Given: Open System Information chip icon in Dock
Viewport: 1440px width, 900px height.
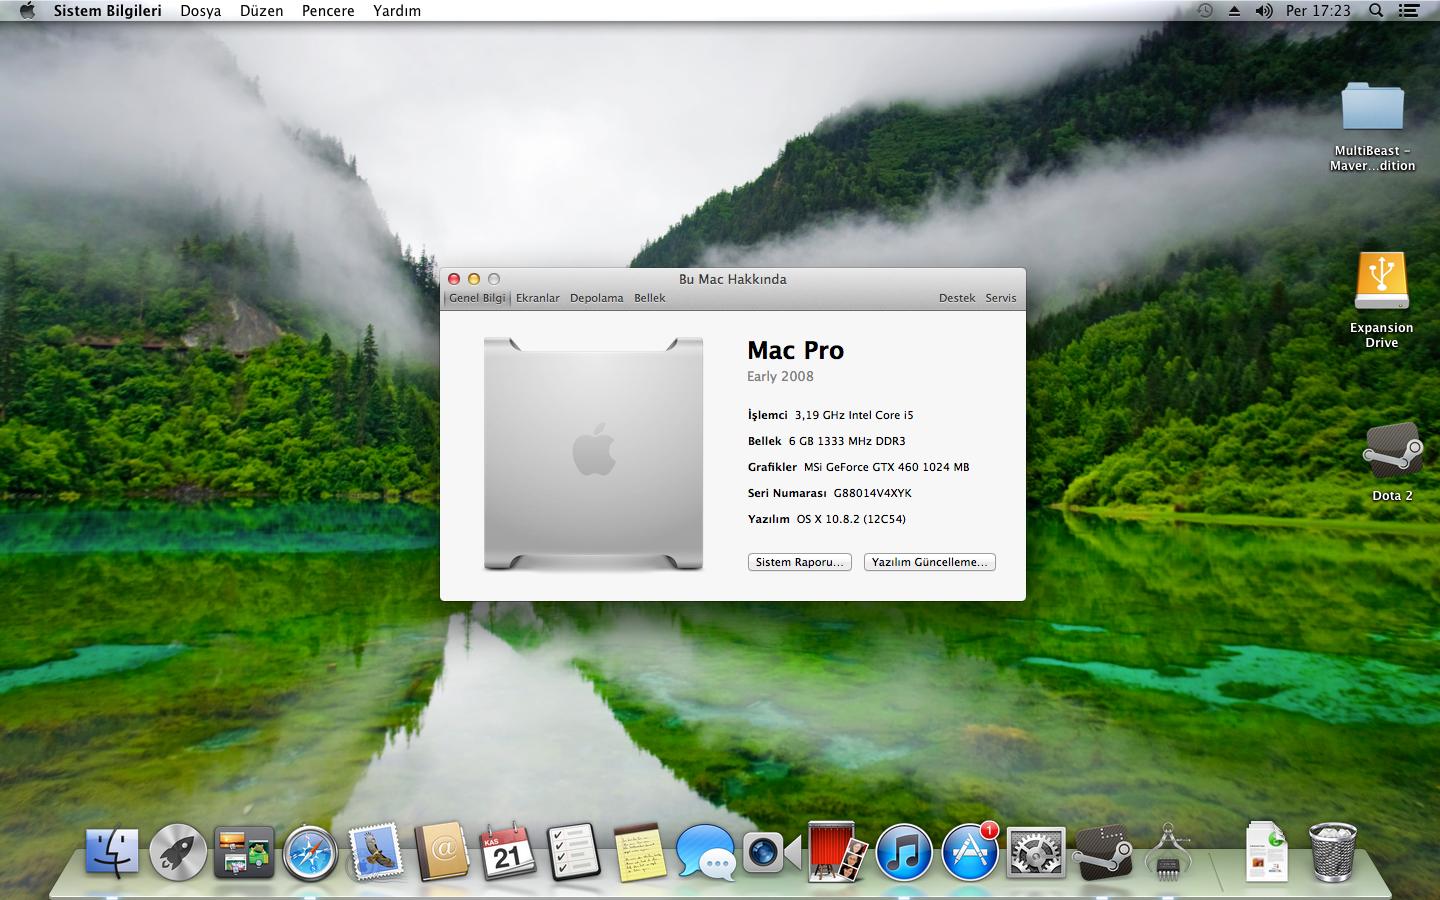Looking at the screenshot, I should pos(1167,852).
